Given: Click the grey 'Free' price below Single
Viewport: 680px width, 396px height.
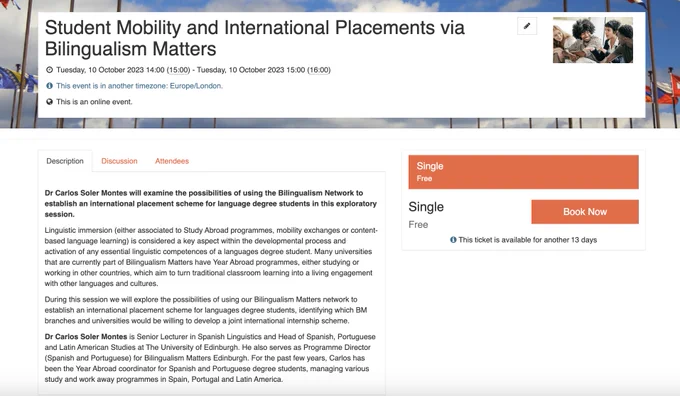Looking at the screenshot, I should (418, 225).
